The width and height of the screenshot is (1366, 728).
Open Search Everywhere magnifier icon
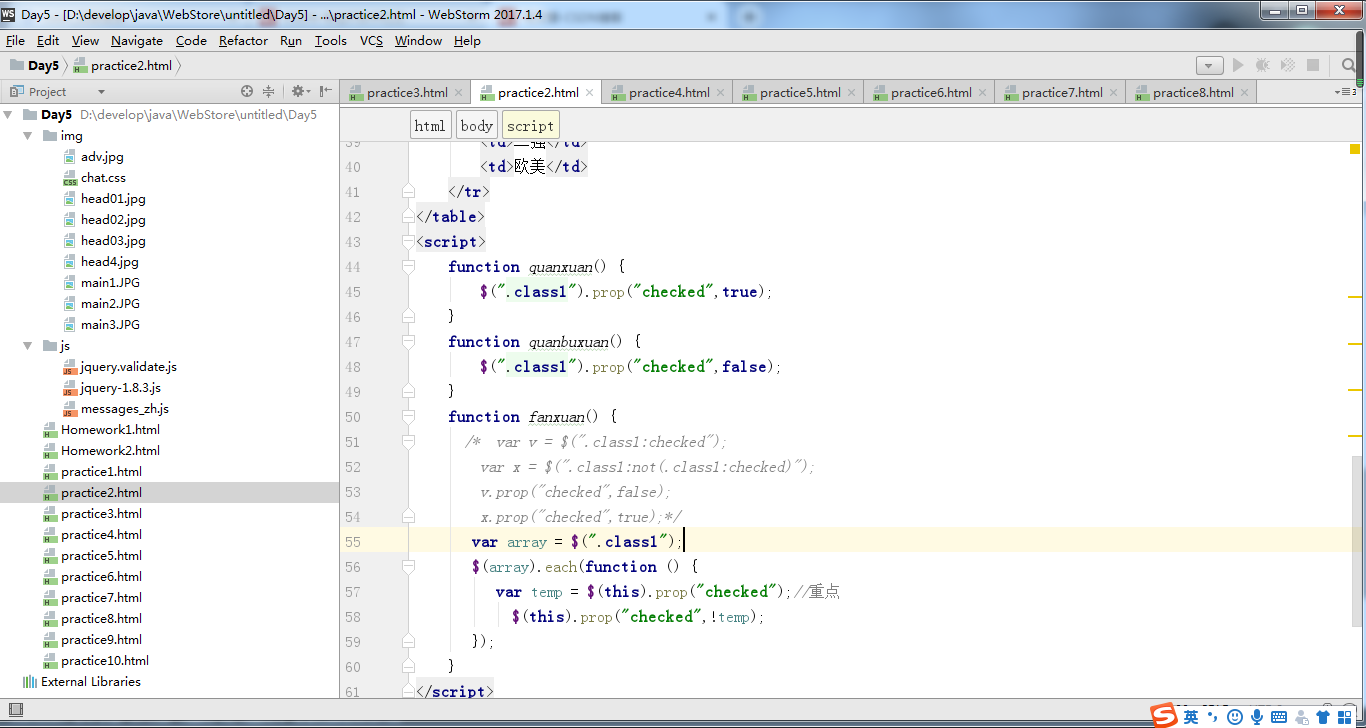(x=1349, y=66)
